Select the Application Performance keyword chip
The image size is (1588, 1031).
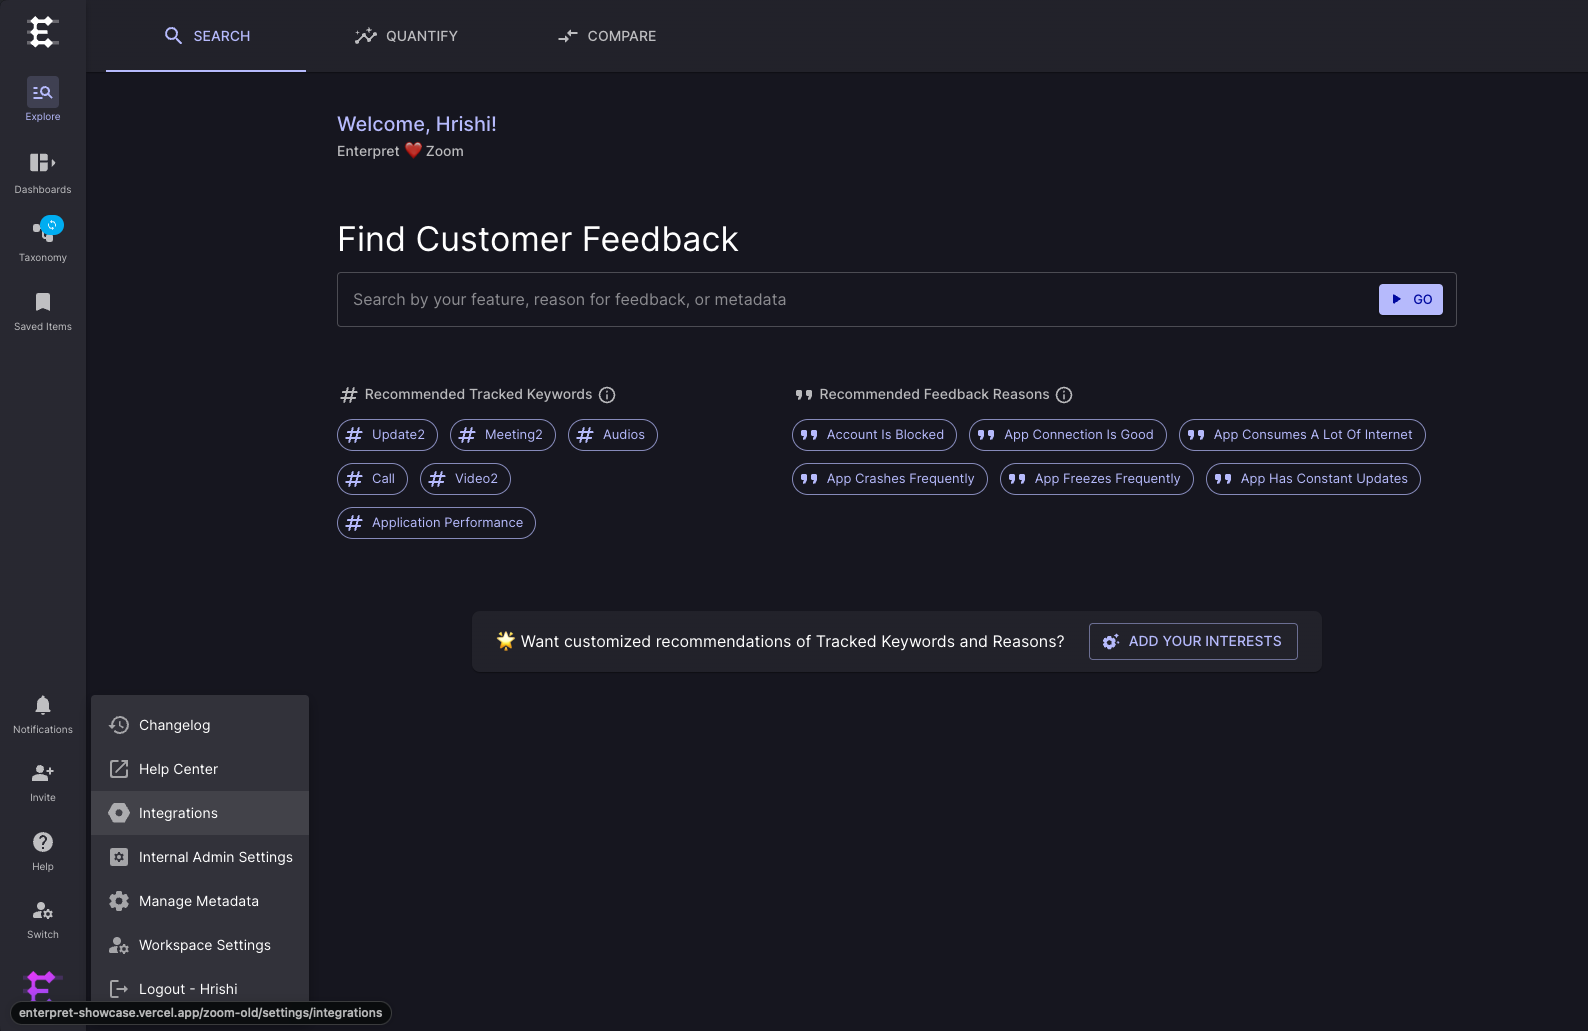(x=436, y=523)
